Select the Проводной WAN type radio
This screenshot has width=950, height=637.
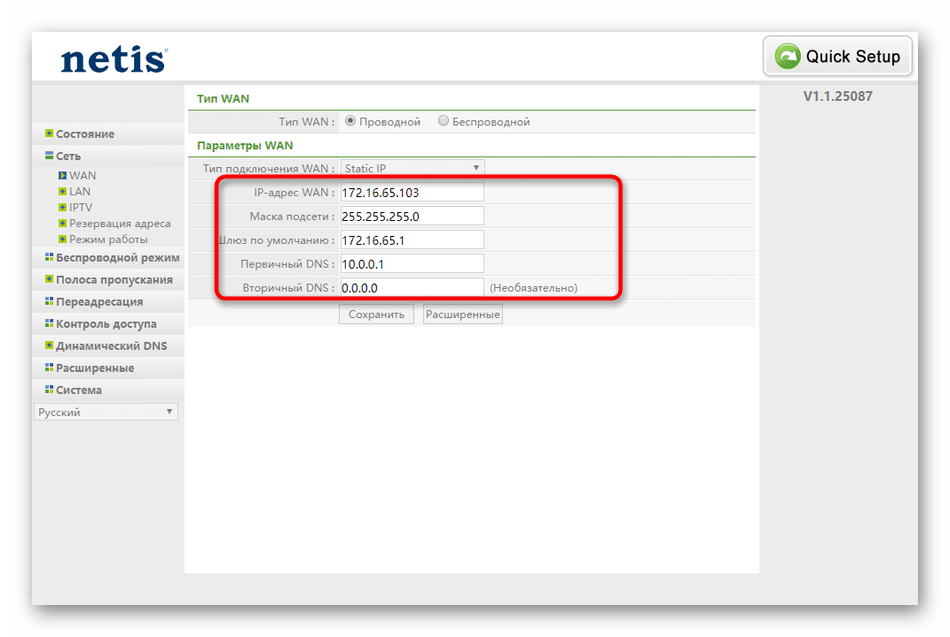[350, 121]
